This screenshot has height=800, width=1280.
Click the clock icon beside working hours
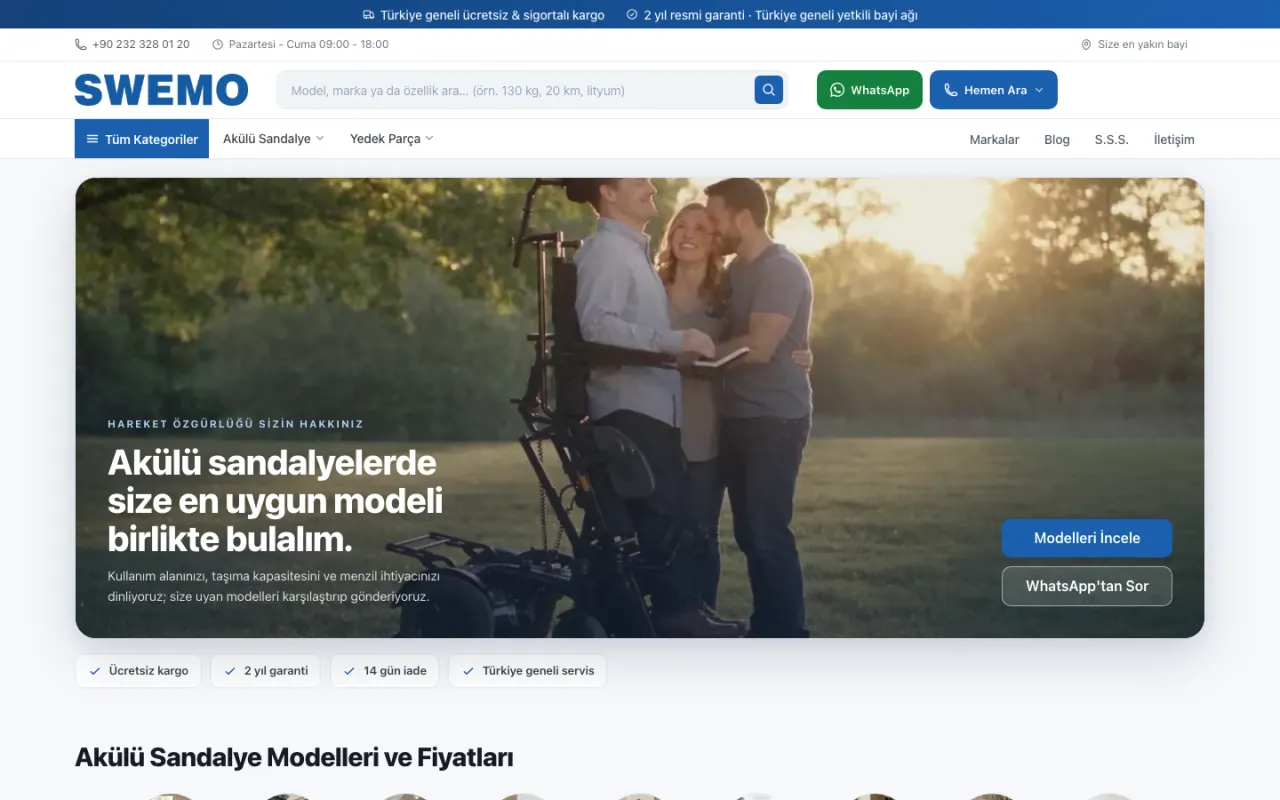(x=217, y=45)
